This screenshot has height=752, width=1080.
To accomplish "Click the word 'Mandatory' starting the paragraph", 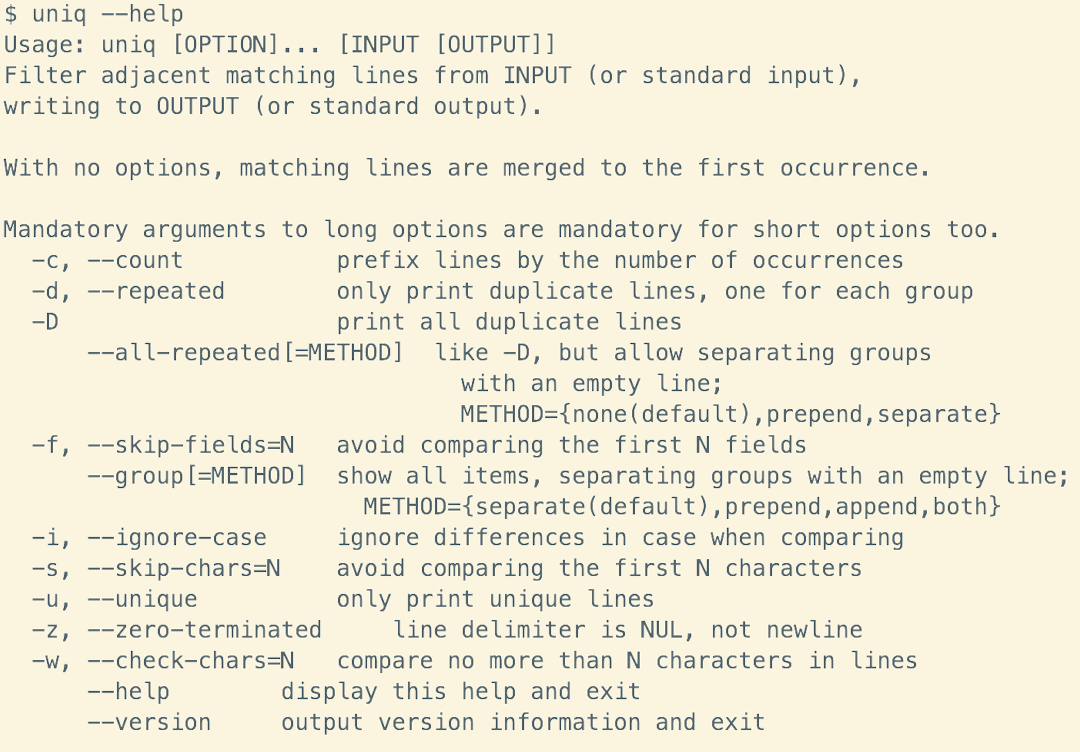I will (66, 230).
